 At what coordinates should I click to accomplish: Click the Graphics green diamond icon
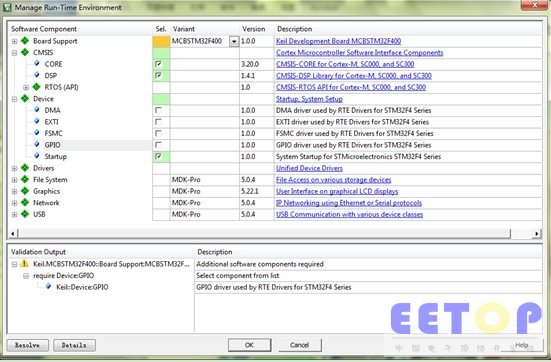pyautogui.click(x=25, y=191)
